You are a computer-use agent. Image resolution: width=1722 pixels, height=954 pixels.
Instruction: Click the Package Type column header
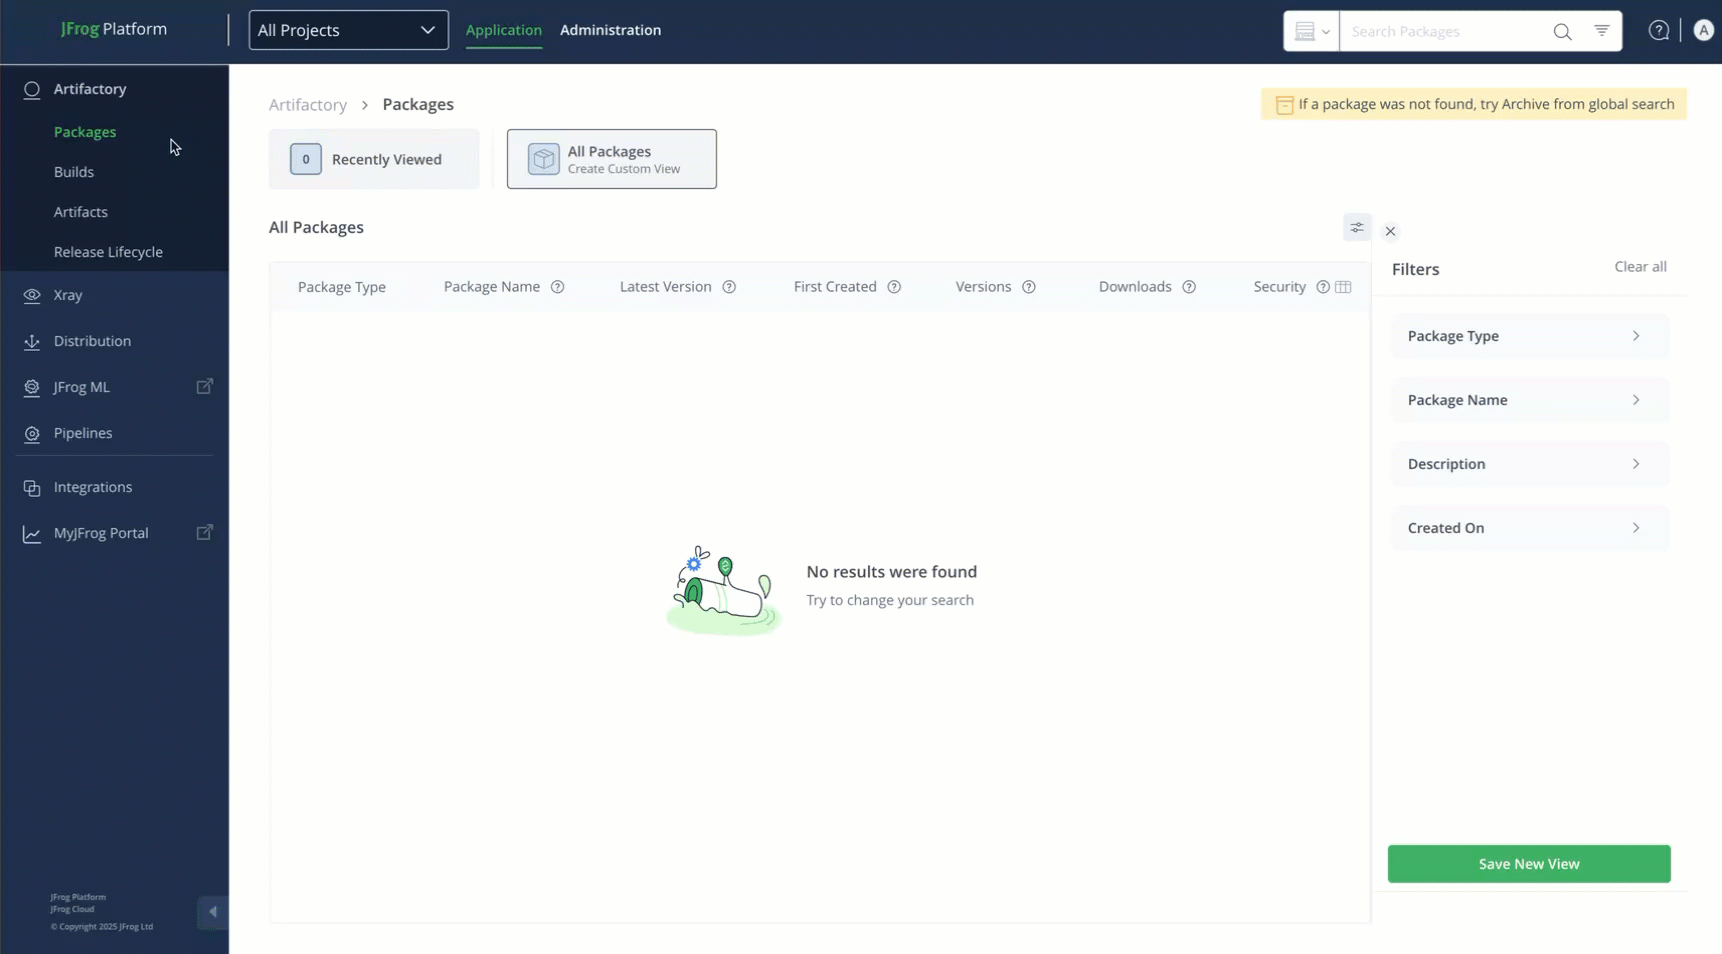tap(342, 287)
